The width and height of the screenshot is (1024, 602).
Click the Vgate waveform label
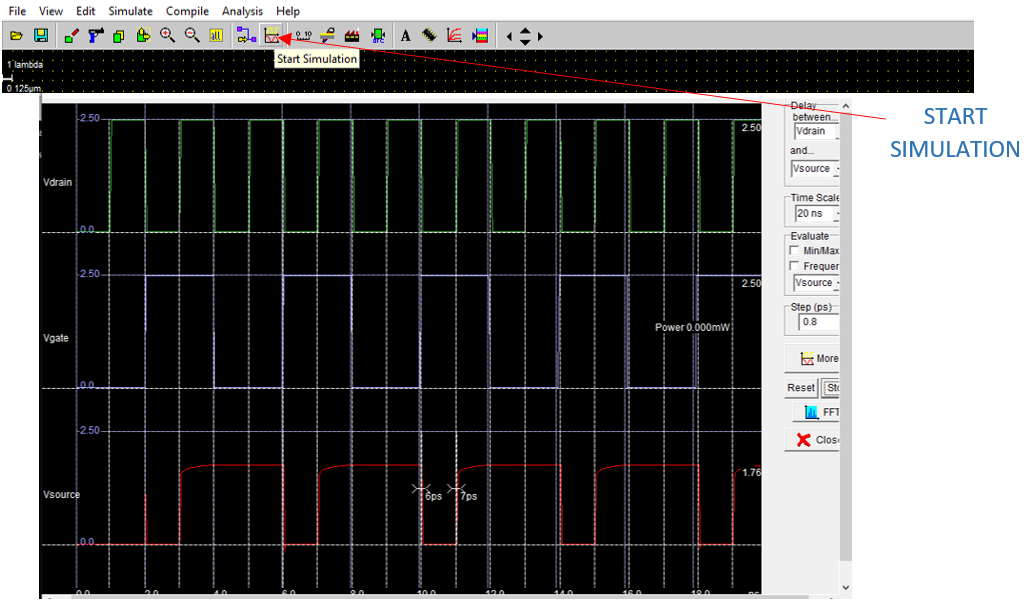[56, 338]
